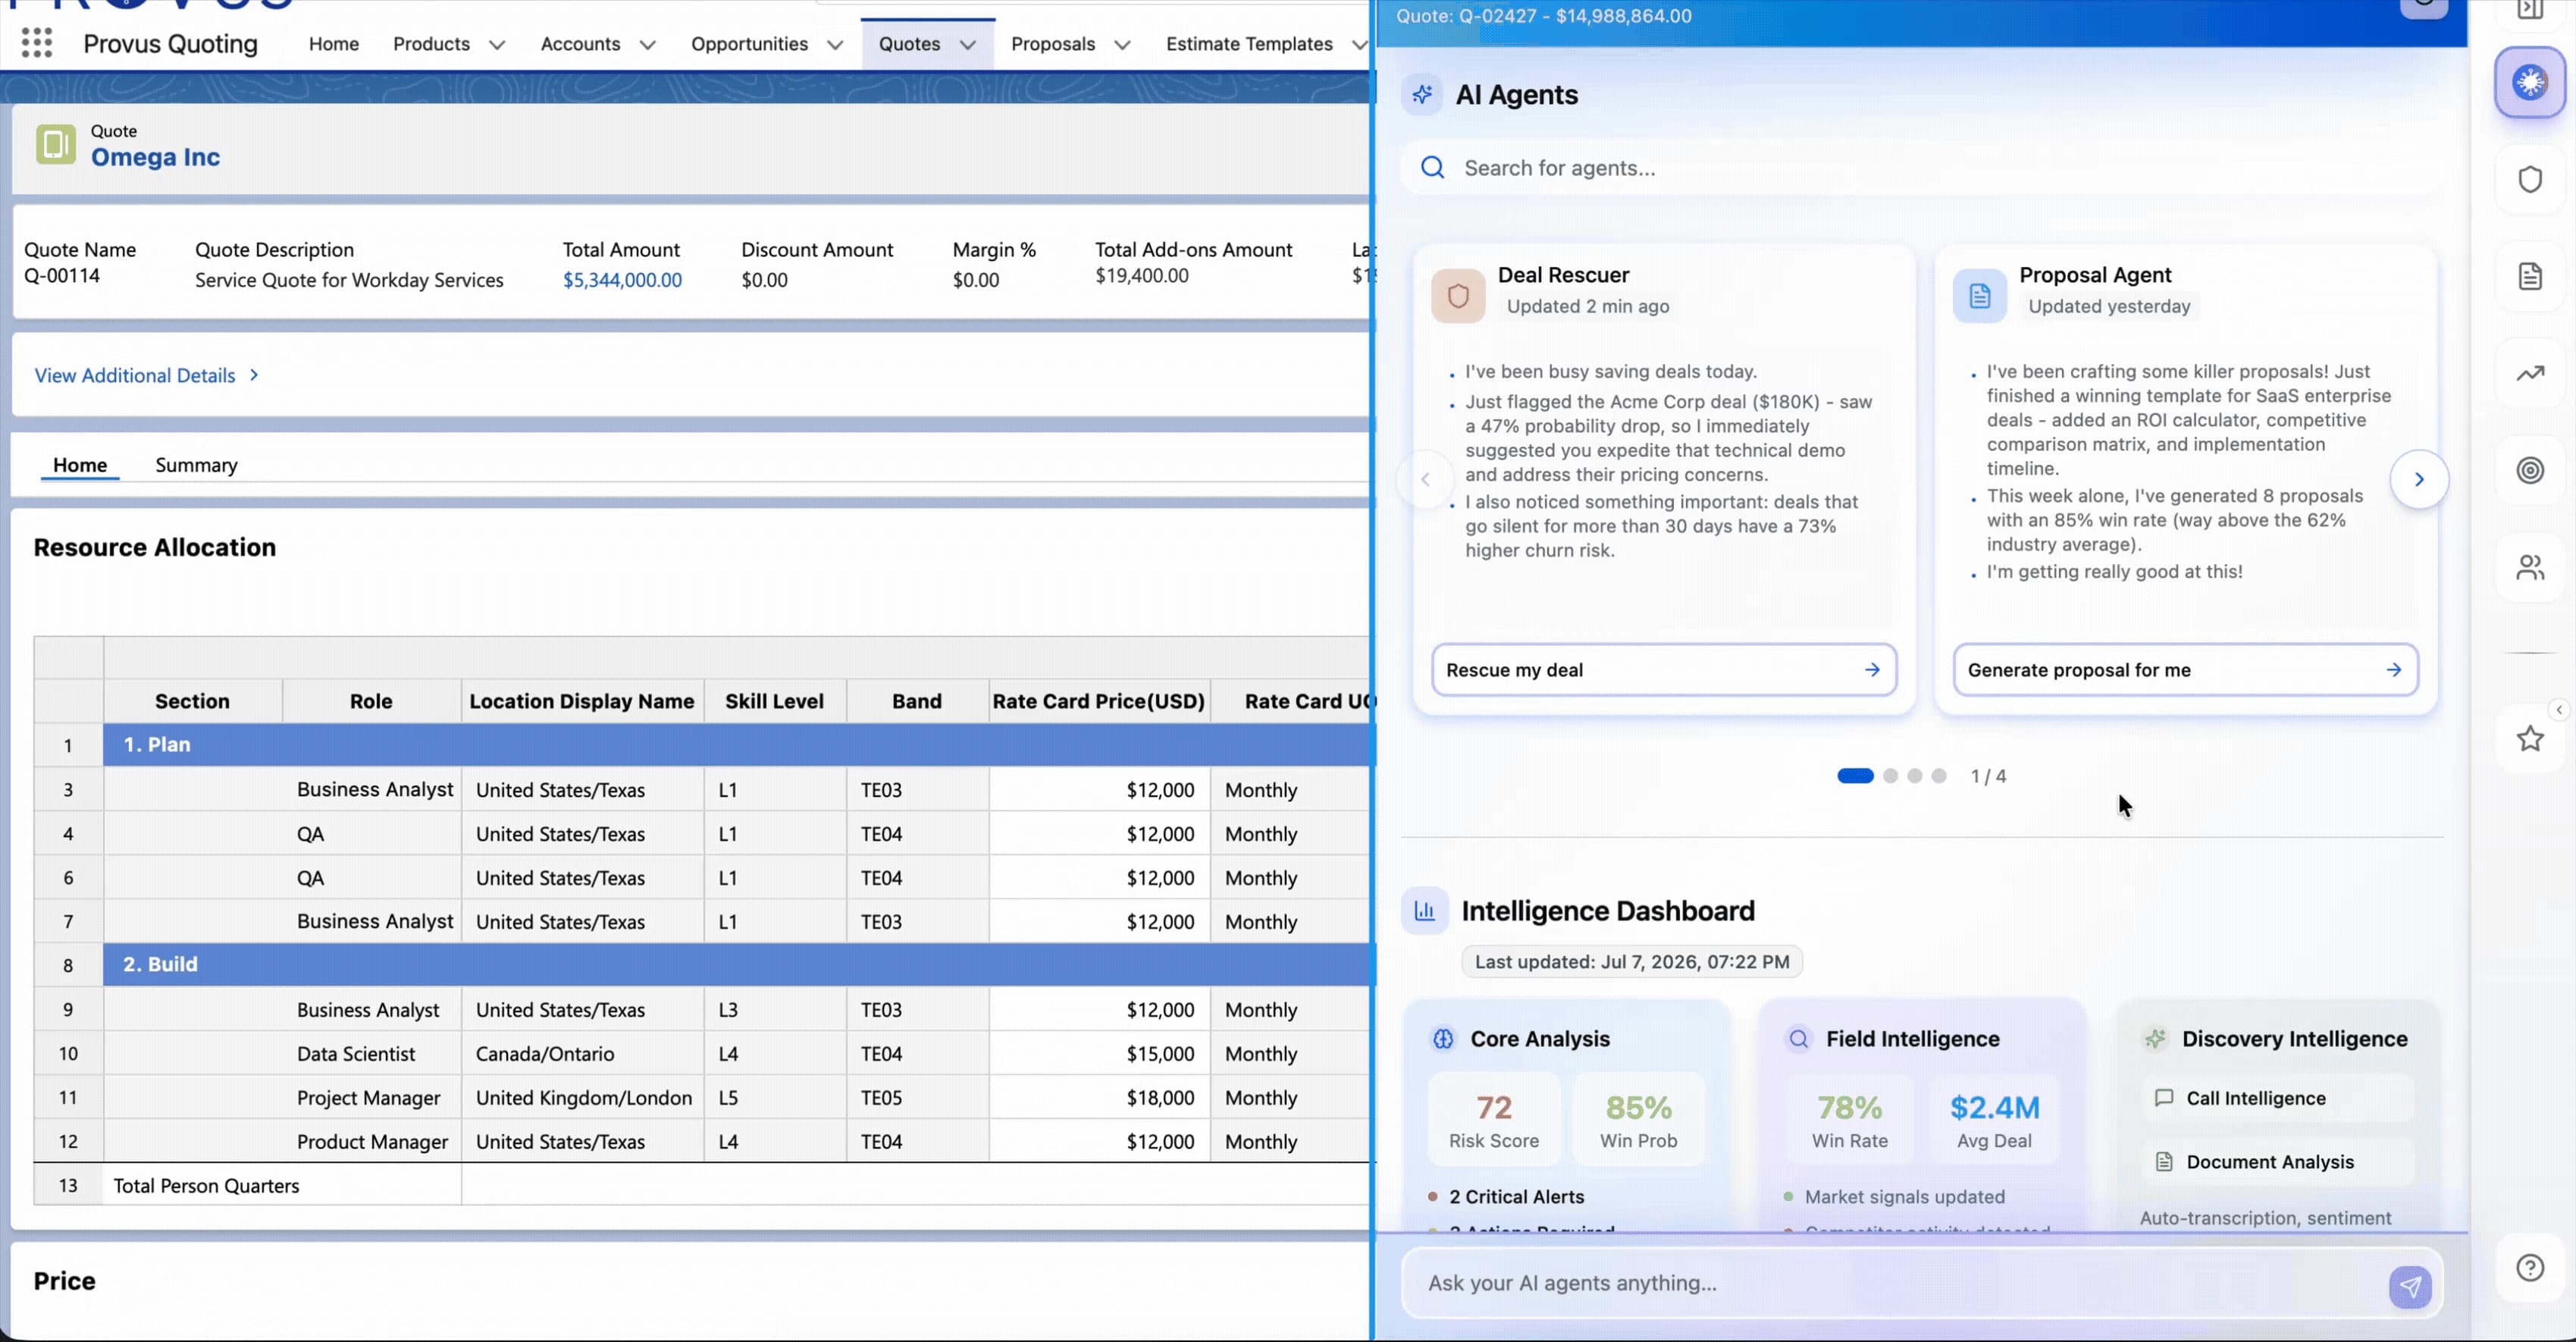Click the small collapse chevron beside the star icon
This screenshot has height=1342, width=2576.
2559,710
